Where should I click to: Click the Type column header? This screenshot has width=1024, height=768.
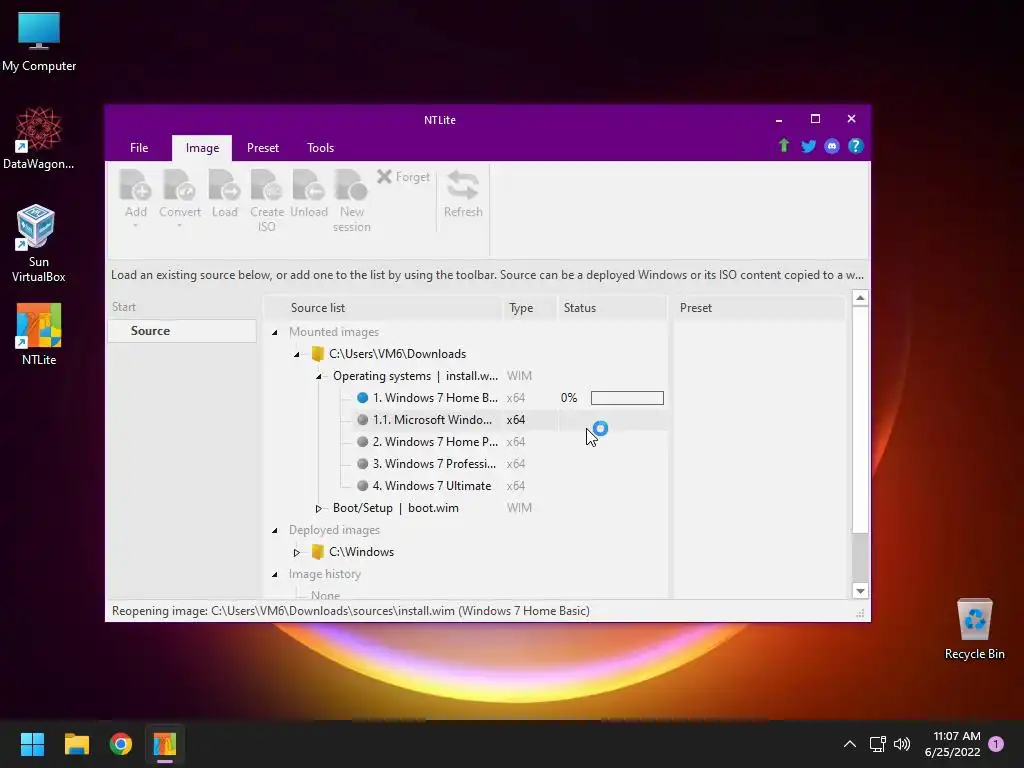(x=530, y=308)
